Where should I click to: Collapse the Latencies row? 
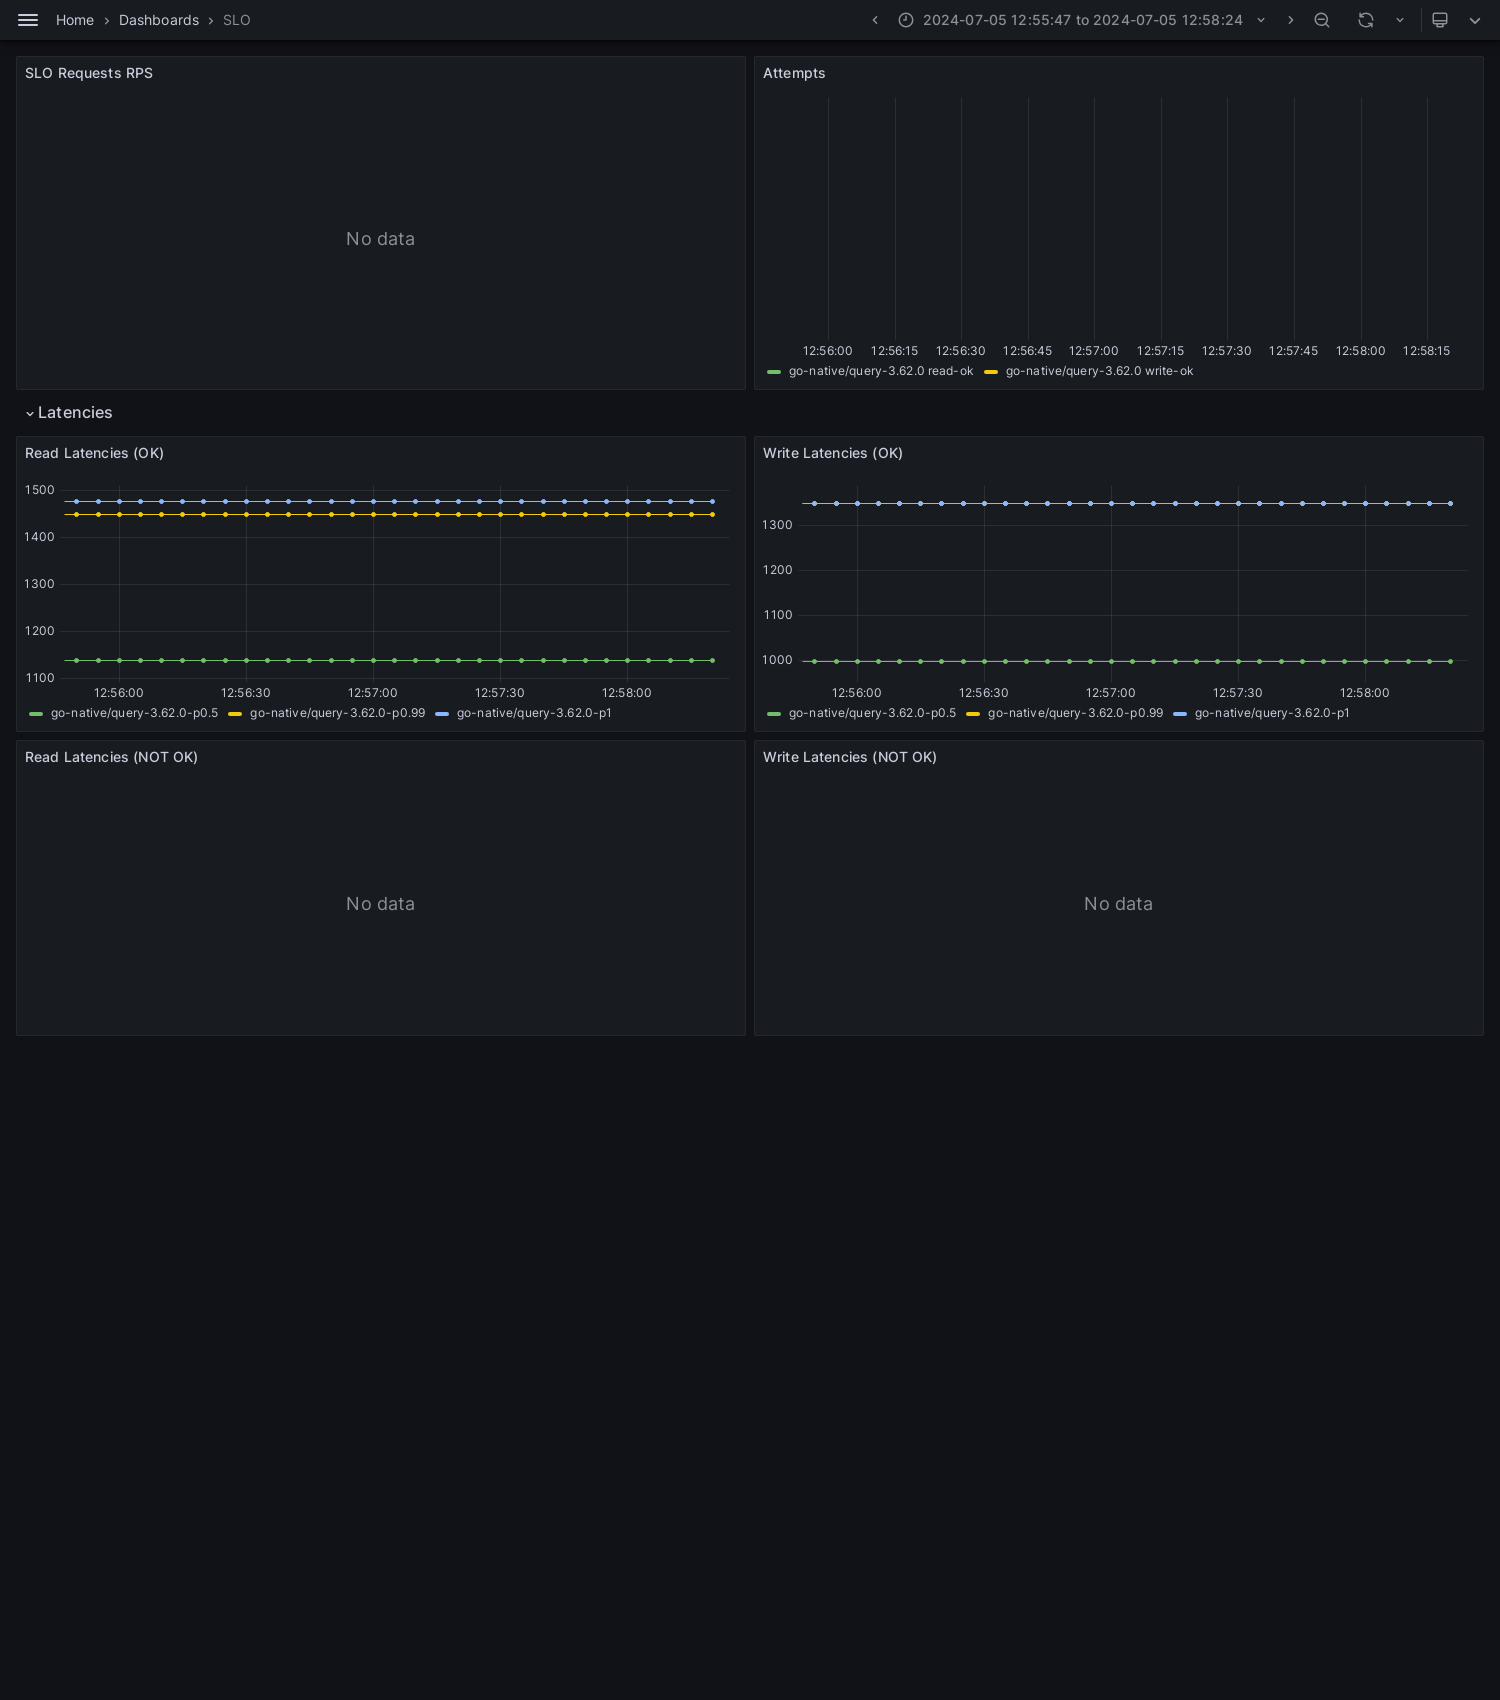[68, 413]
